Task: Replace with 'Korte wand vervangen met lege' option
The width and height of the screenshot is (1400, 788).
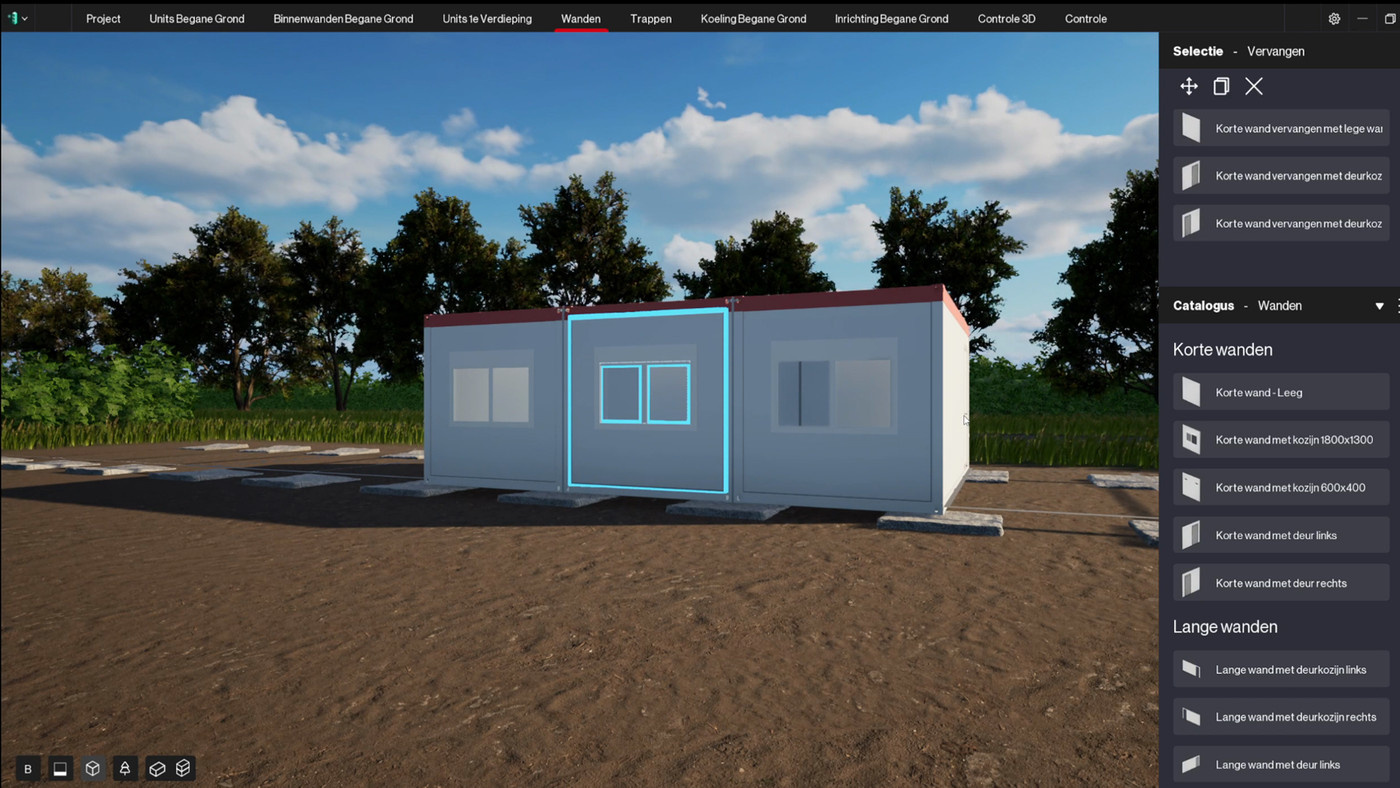Action: point(1281,129)
